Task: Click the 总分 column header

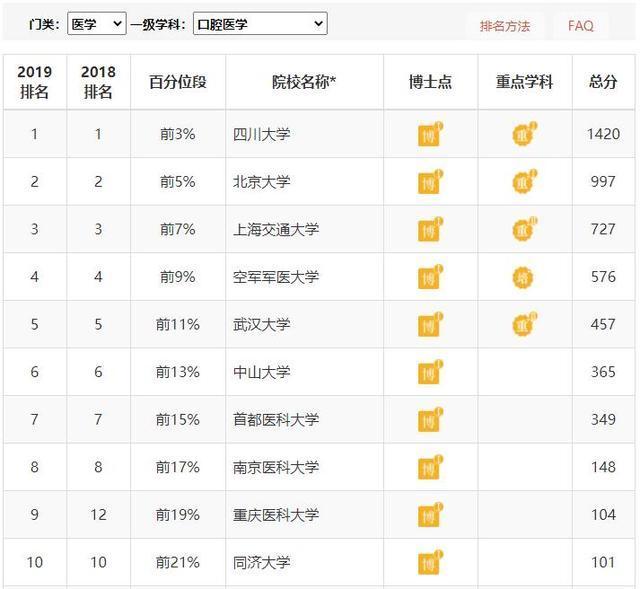Action: pyautogui.click(x=603, y=82)
